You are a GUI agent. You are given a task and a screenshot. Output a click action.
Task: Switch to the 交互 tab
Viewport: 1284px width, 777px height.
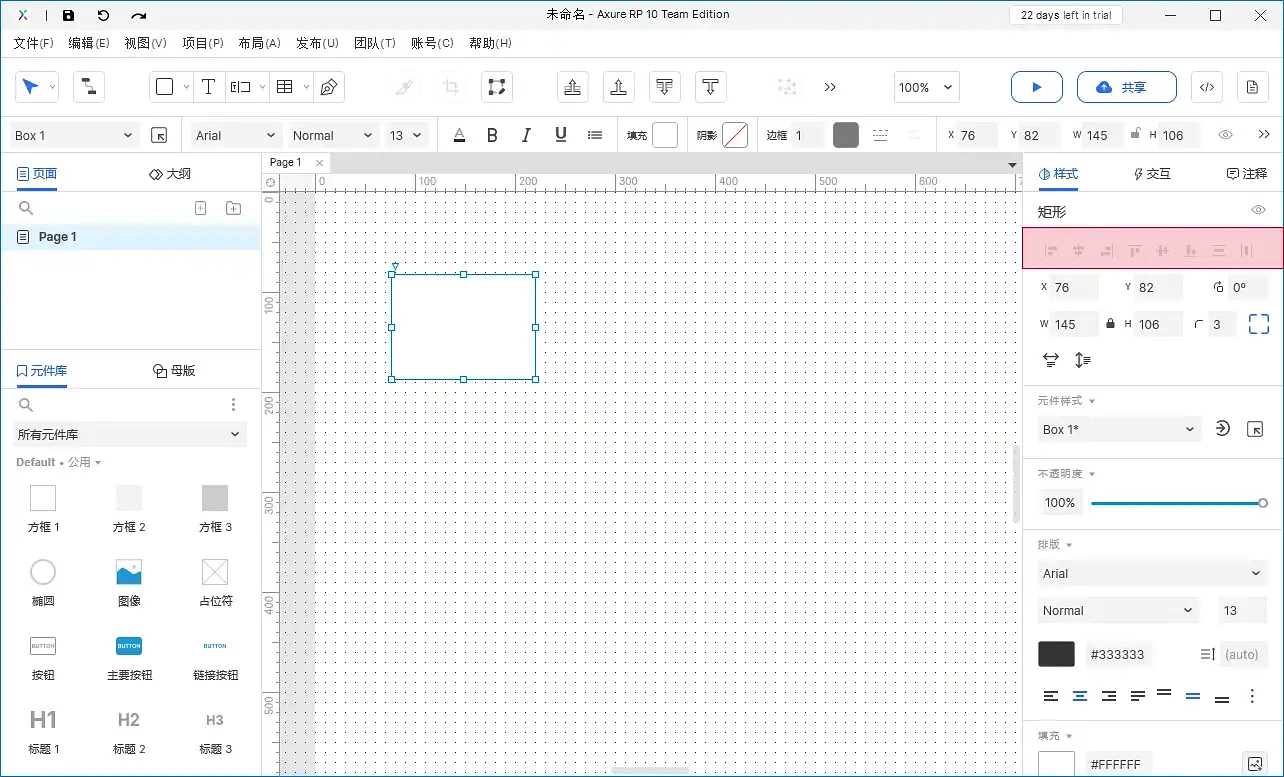pos(1151,174)
